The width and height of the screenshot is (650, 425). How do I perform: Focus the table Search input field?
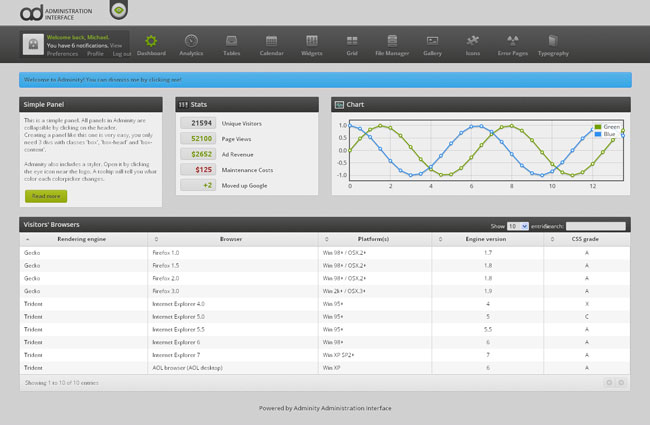tap(596, 226)
